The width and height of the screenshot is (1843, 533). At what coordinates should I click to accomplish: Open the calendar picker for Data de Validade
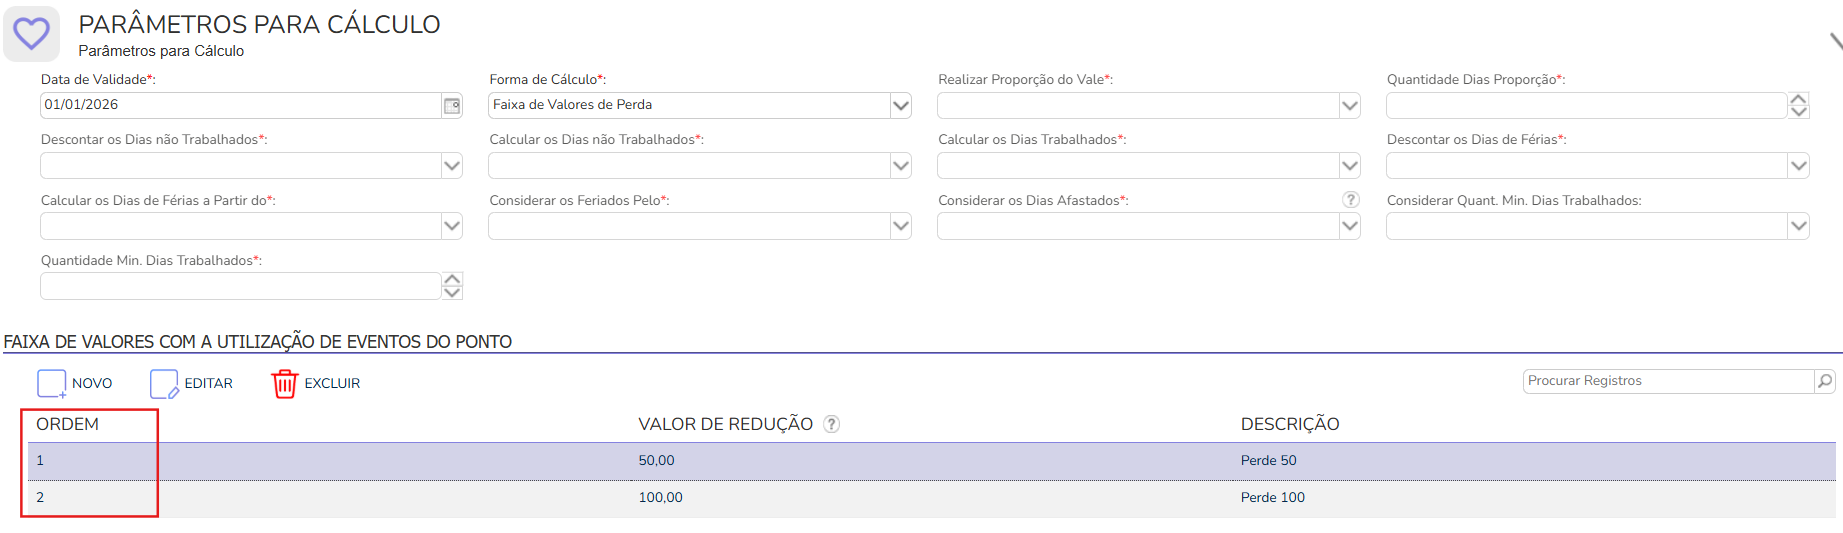tap(452, 105)
